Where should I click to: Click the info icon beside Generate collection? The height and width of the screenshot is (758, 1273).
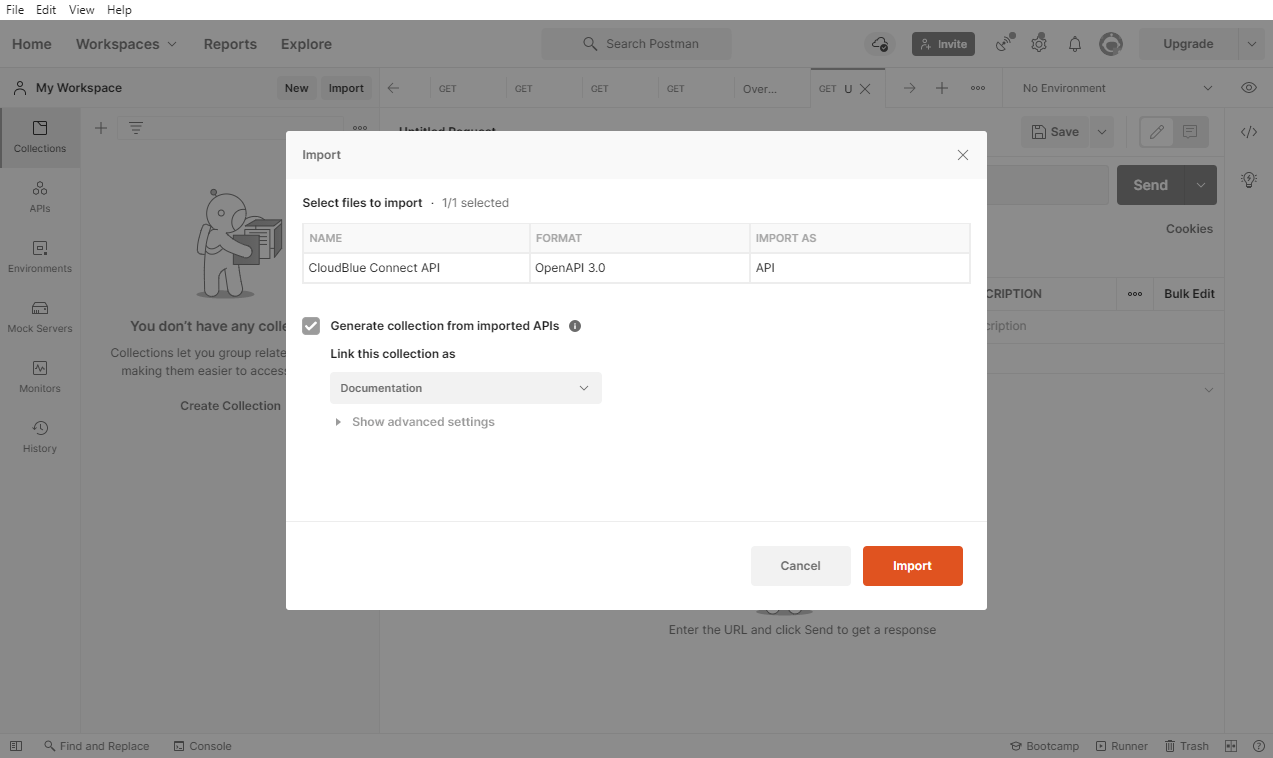575,326
